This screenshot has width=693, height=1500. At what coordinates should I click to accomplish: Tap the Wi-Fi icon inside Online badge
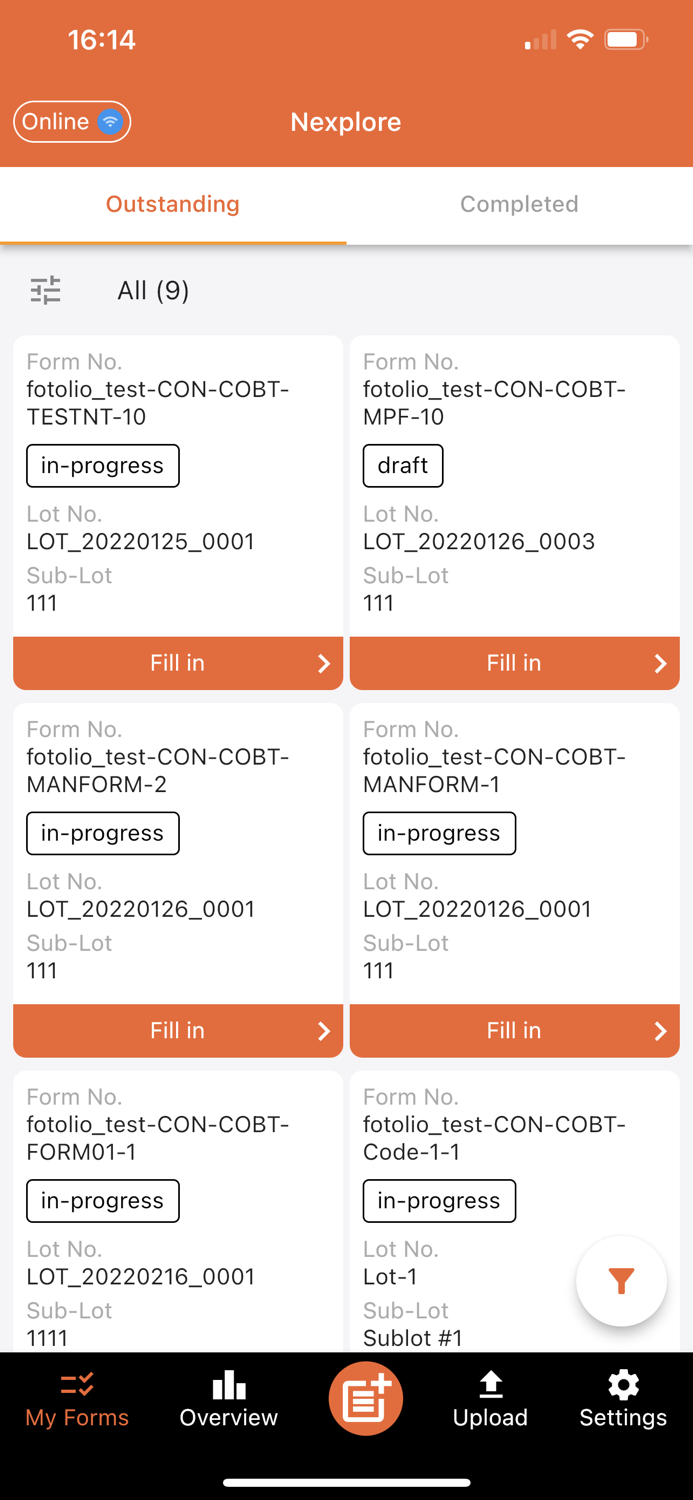(x=108, y=121)
